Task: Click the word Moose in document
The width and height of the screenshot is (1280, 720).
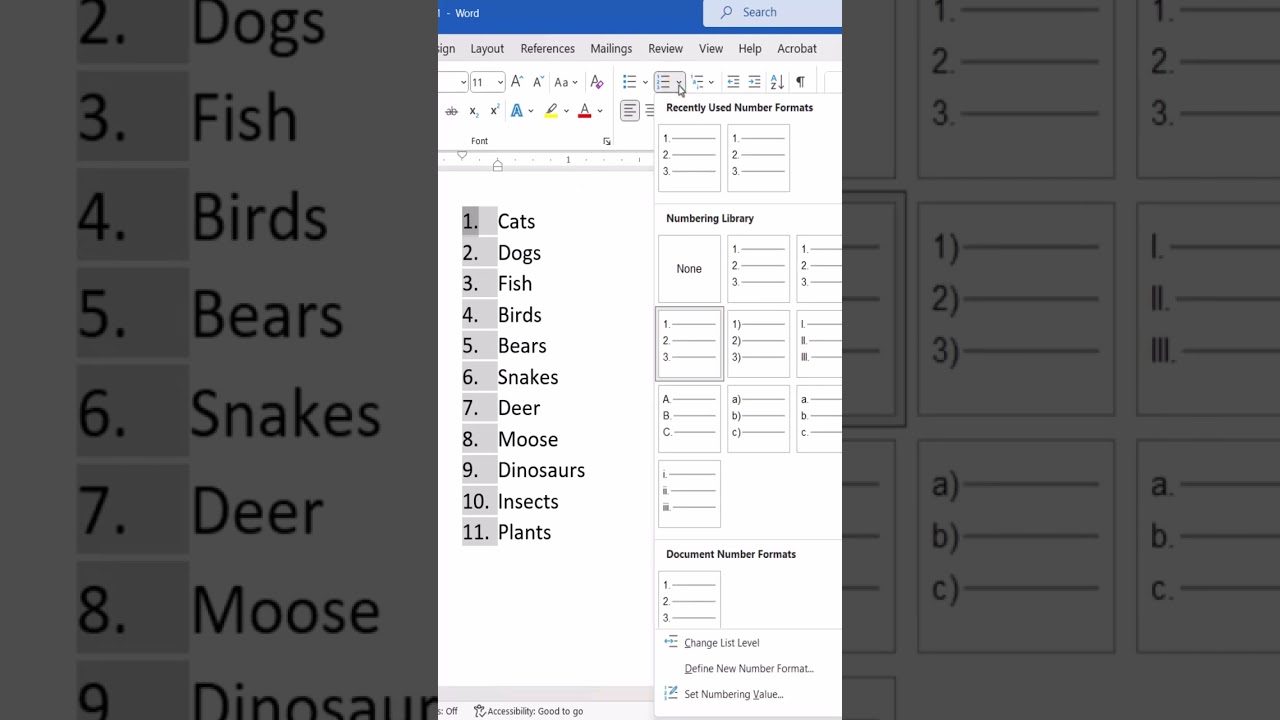Action: click(528, 440)
